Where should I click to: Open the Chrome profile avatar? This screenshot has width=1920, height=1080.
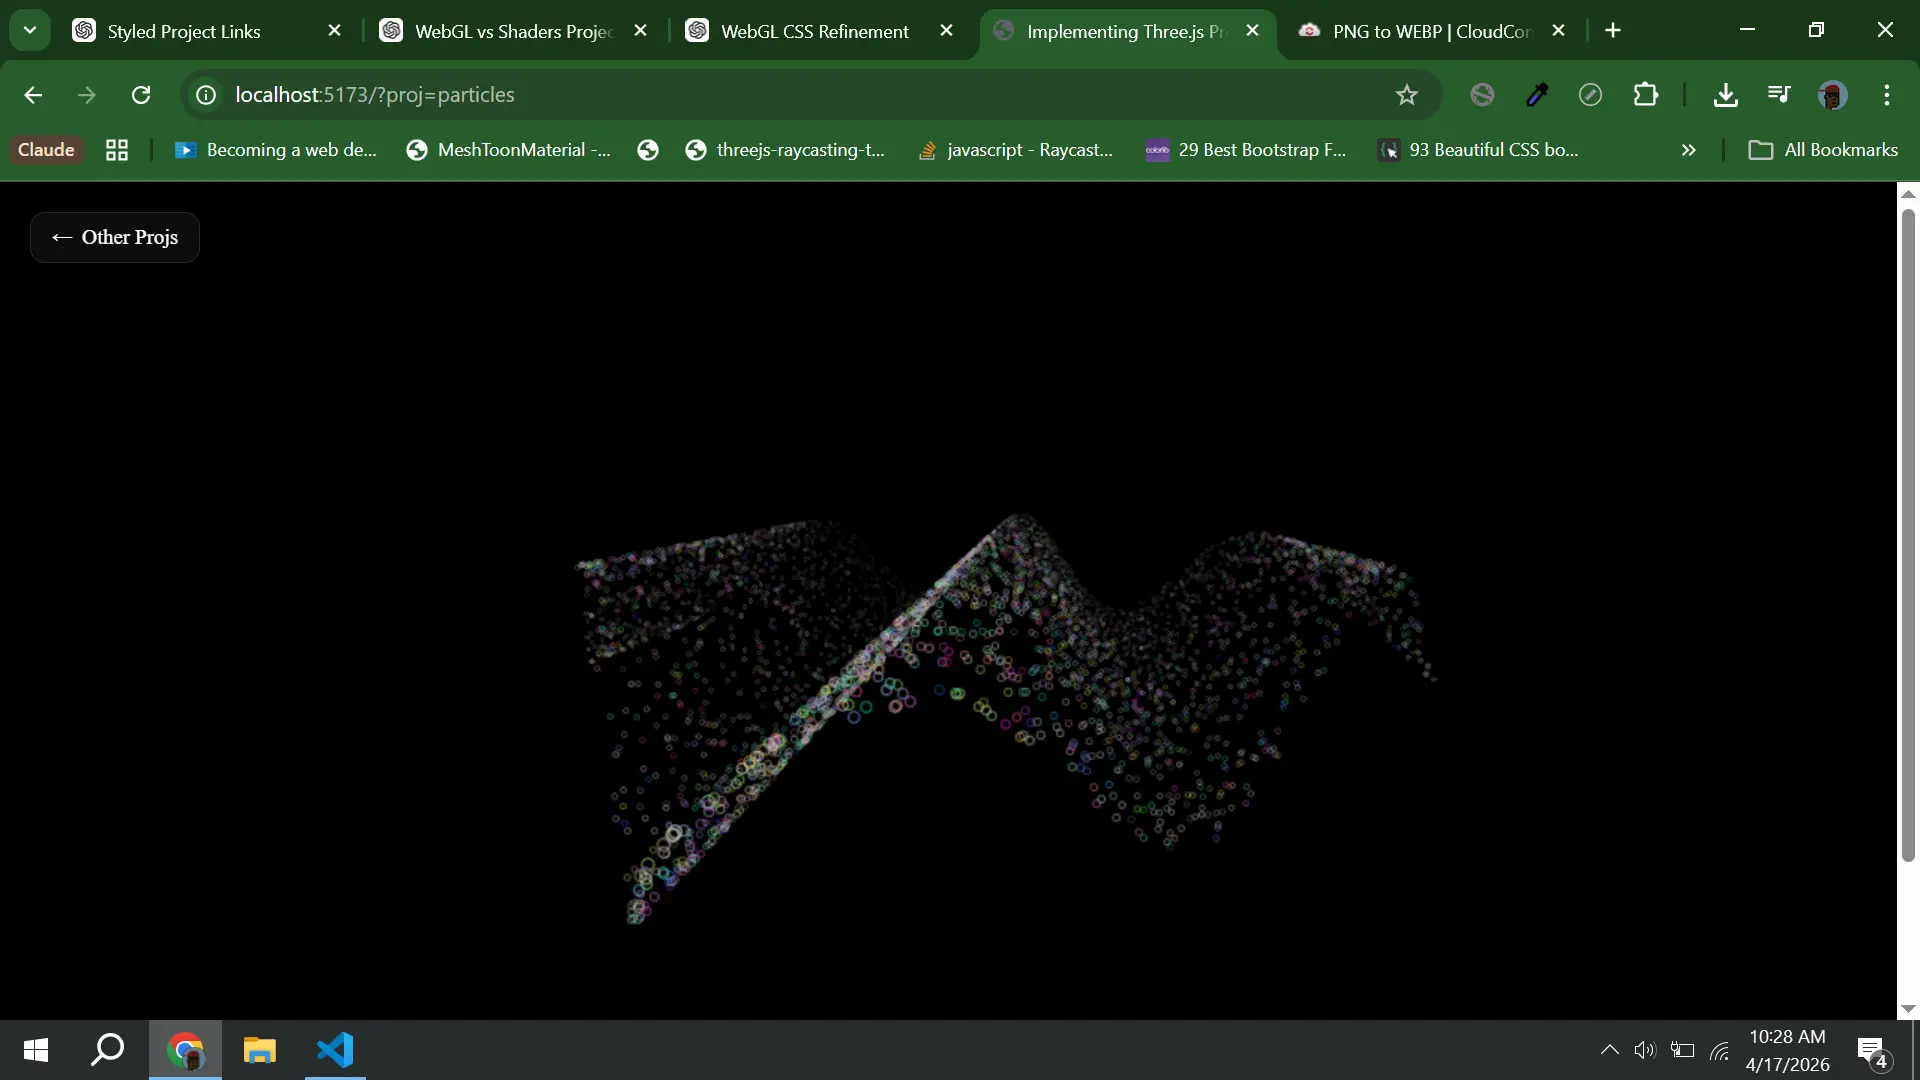1832,95
